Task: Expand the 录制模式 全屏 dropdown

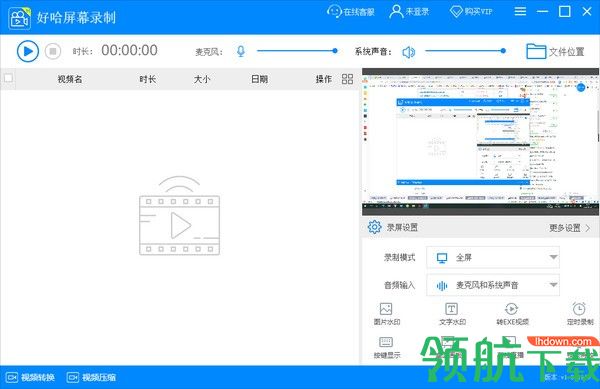Action: [493, 257]
